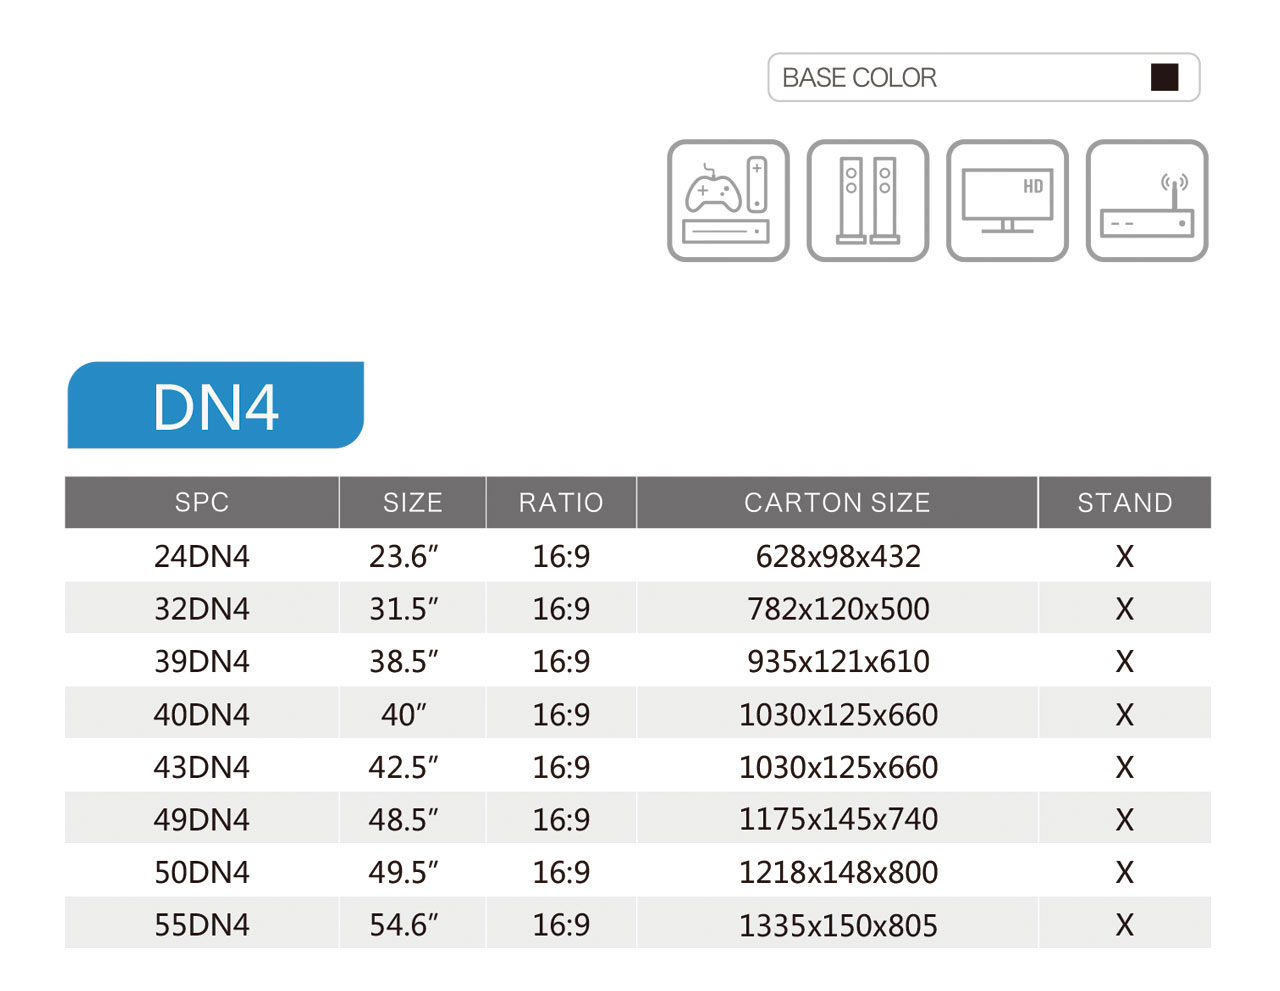1280x991 pixels.
Task: Select the 32DN4 model name
Action: coord(202,609)
